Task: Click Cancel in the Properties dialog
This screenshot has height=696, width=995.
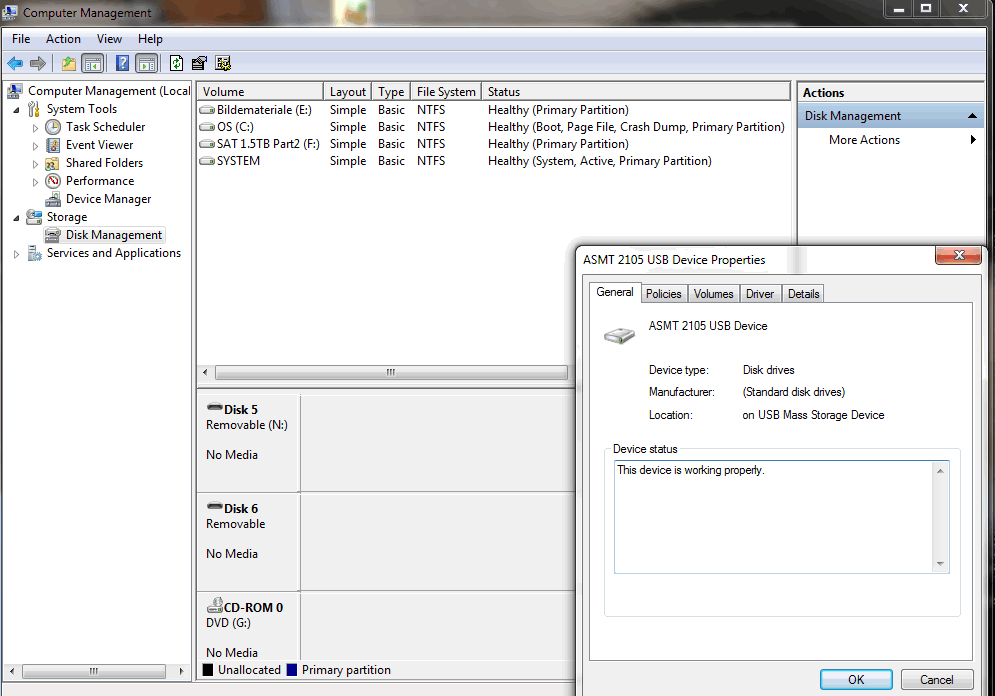Action: (x=937, y=680)
